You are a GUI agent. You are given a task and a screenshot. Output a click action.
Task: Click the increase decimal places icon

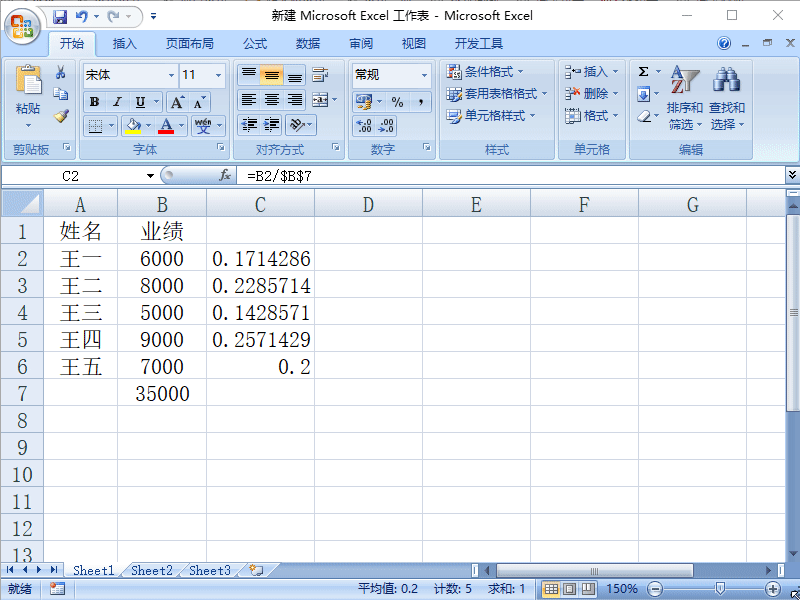368,127
